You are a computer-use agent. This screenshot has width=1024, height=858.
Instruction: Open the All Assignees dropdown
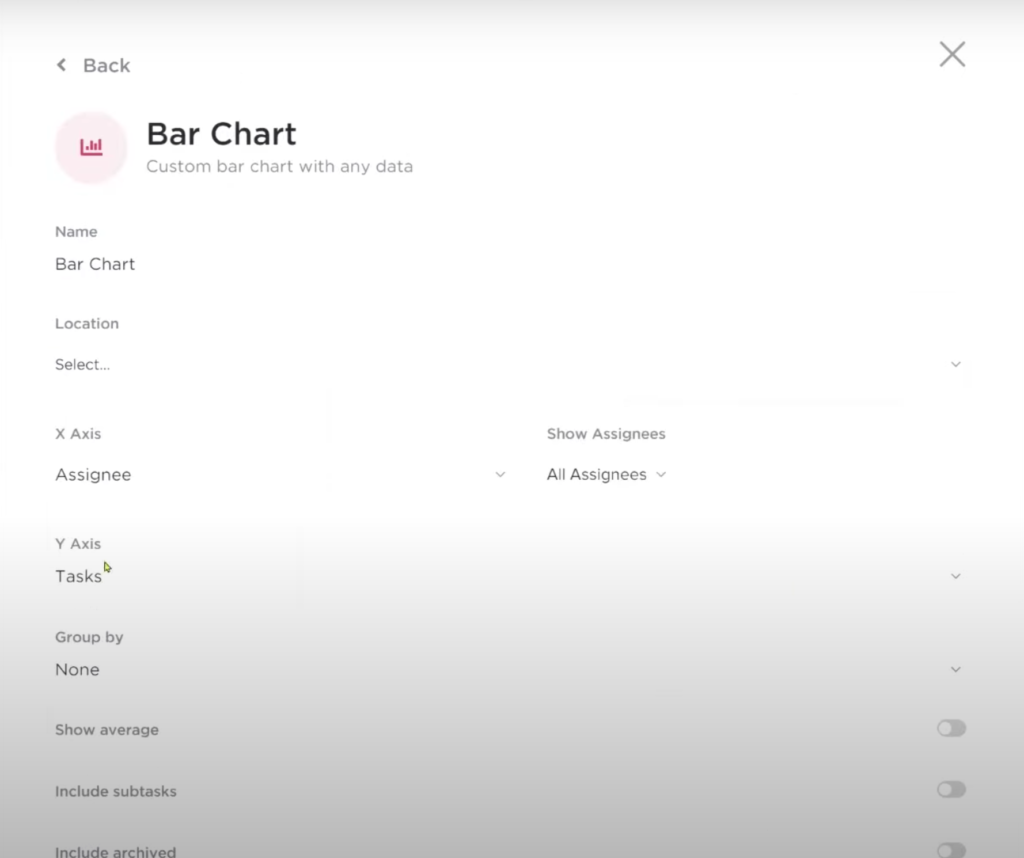(x=606, y=474)
